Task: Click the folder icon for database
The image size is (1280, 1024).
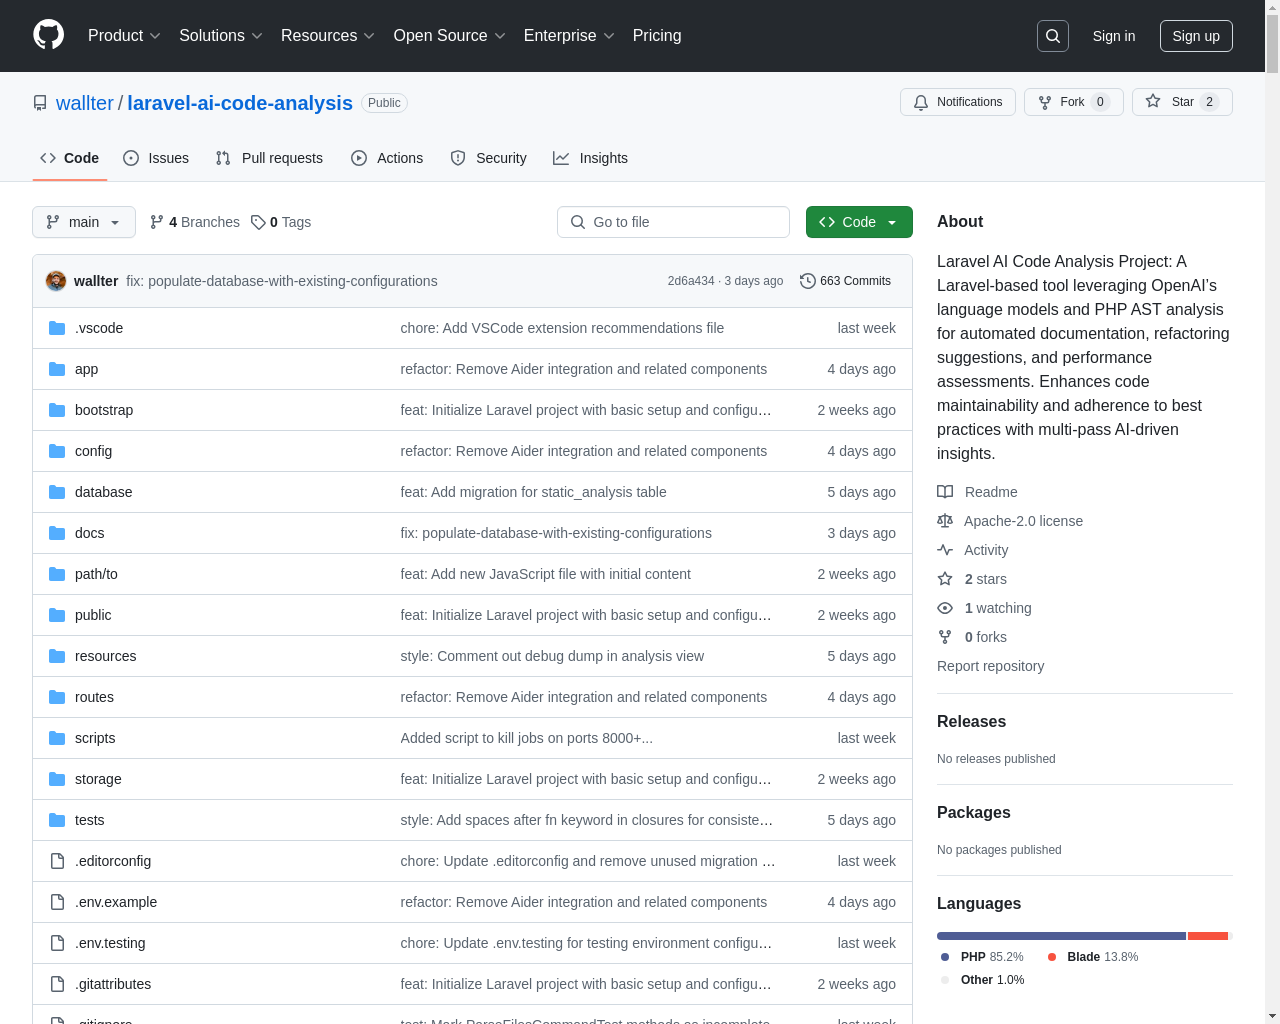Action: coord(57,492)
